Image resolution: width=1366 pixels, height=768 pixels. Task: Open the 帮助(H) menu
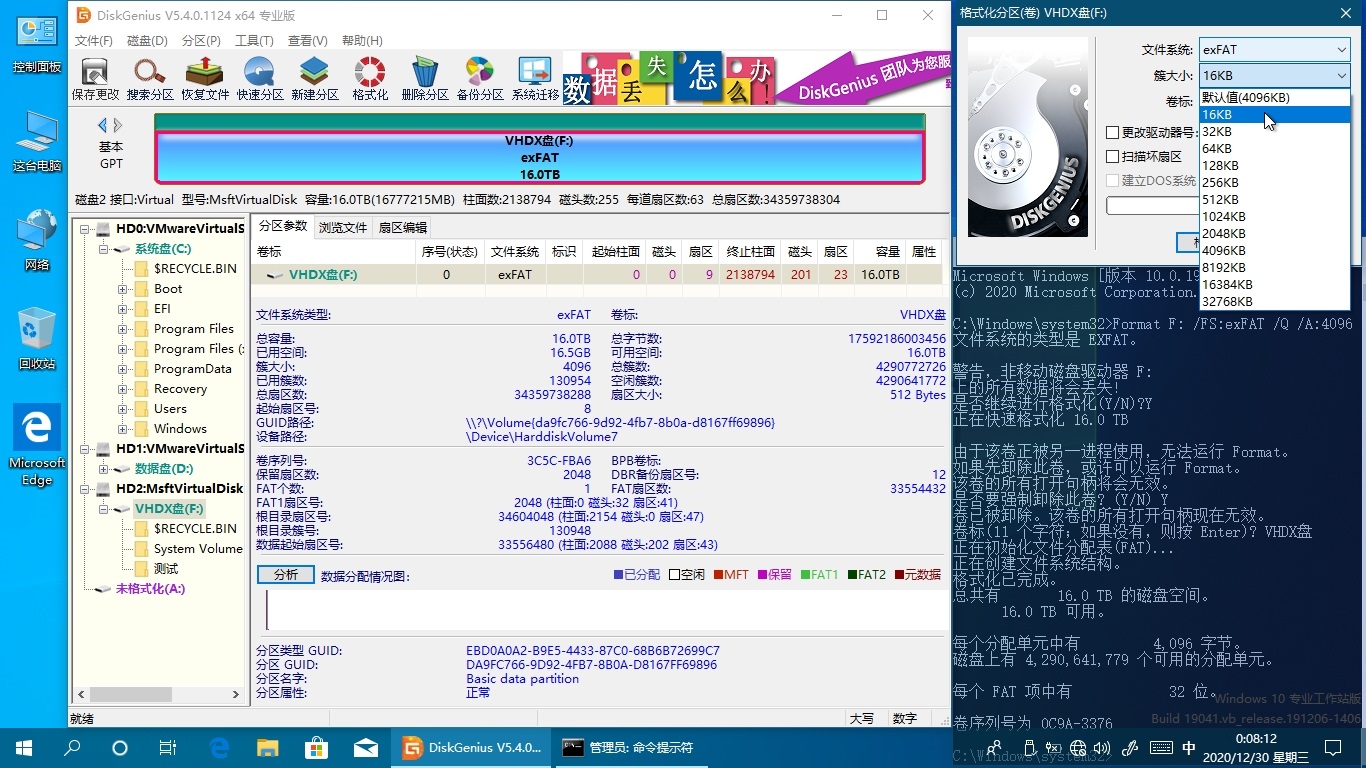tap(362, 40)
